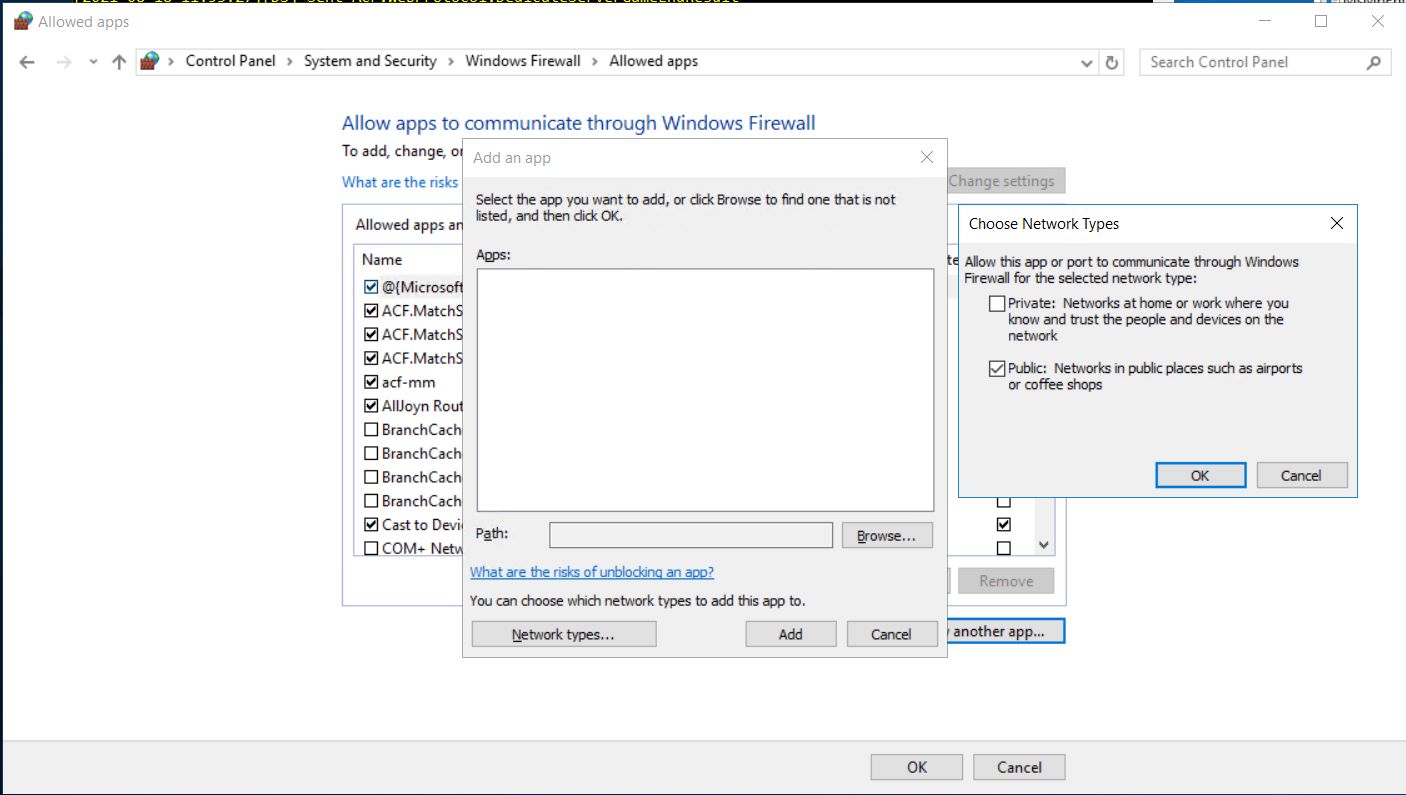Select the COM+ Network list entry
Viewport: 1406px width, 795px height.
[422, 548]
